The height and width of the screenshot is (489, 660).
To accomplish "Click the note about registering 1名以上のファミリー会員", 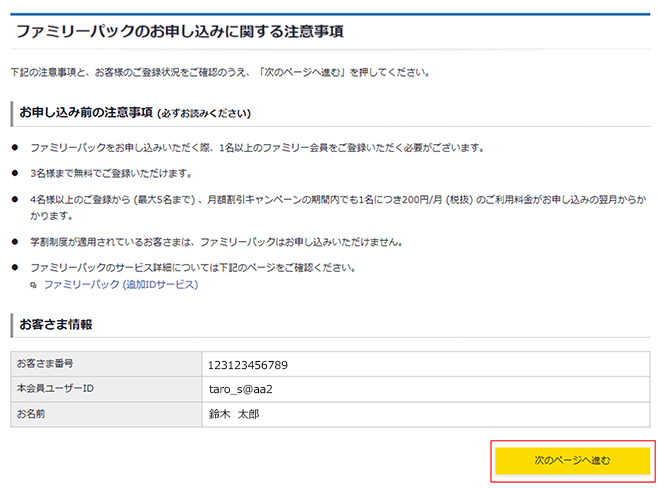I will tap(257, 147).
